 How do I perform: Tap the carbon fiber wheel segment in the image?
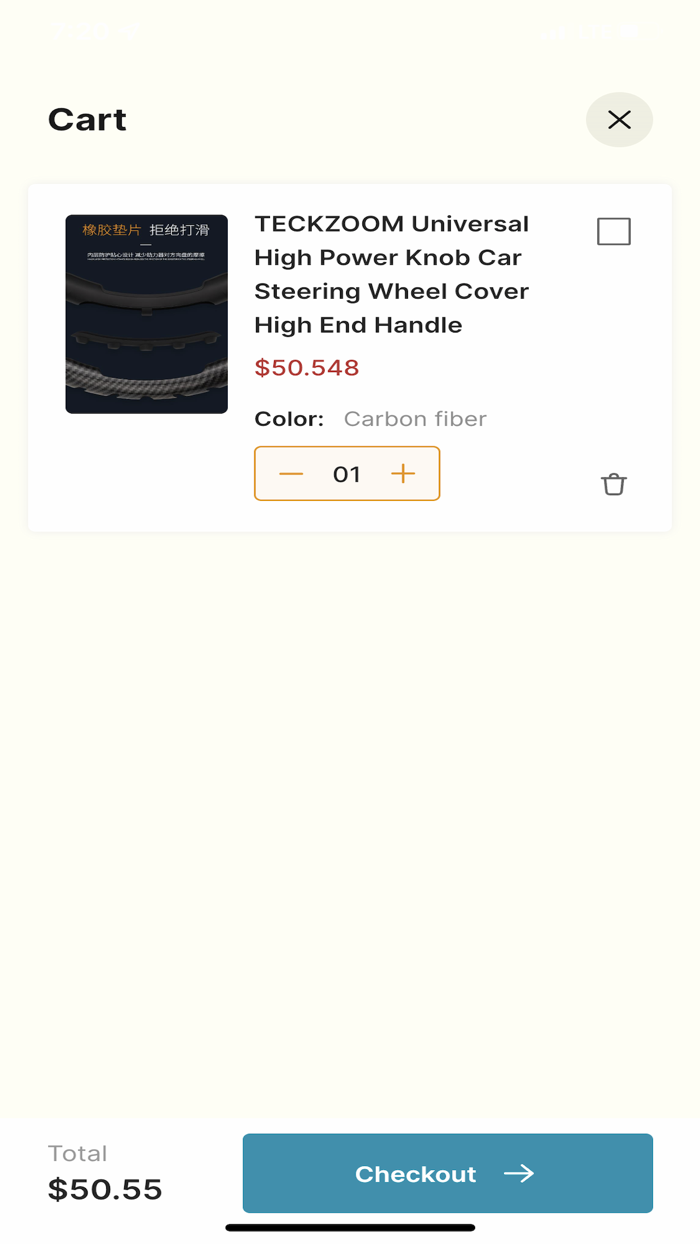click(147, 380)
